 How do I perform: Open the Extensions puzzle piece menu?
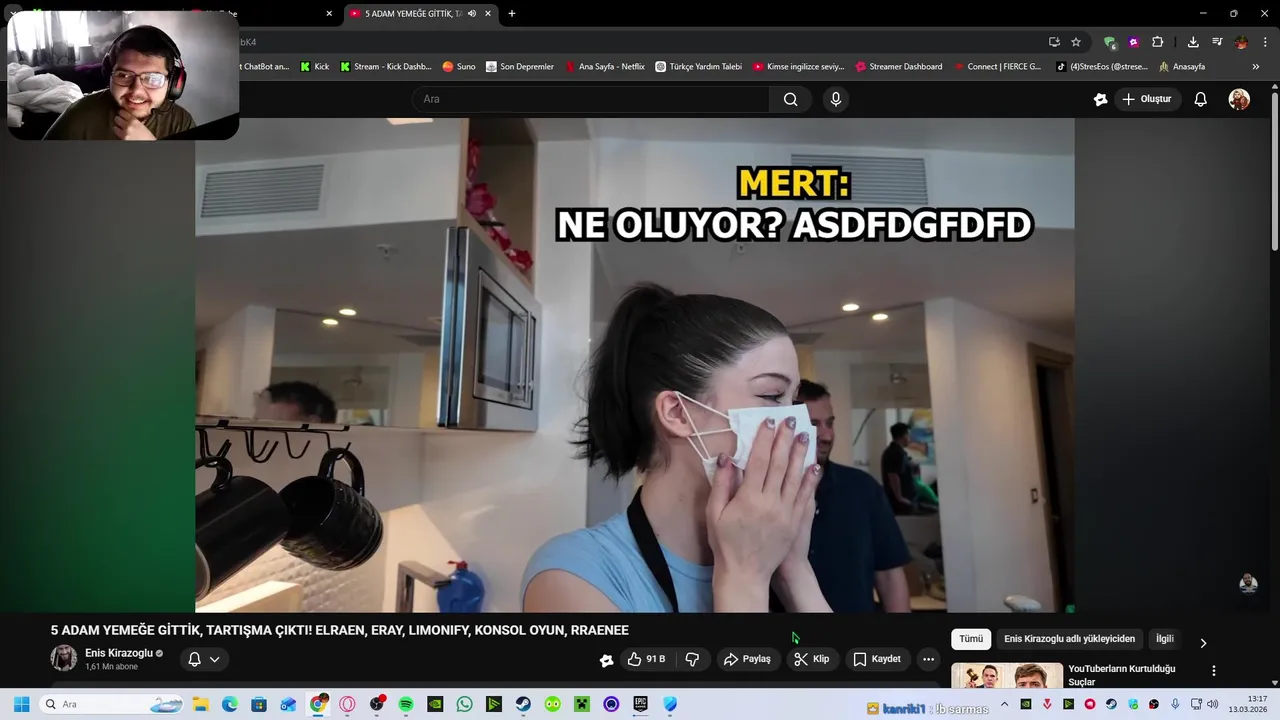tap(1157, 42)
